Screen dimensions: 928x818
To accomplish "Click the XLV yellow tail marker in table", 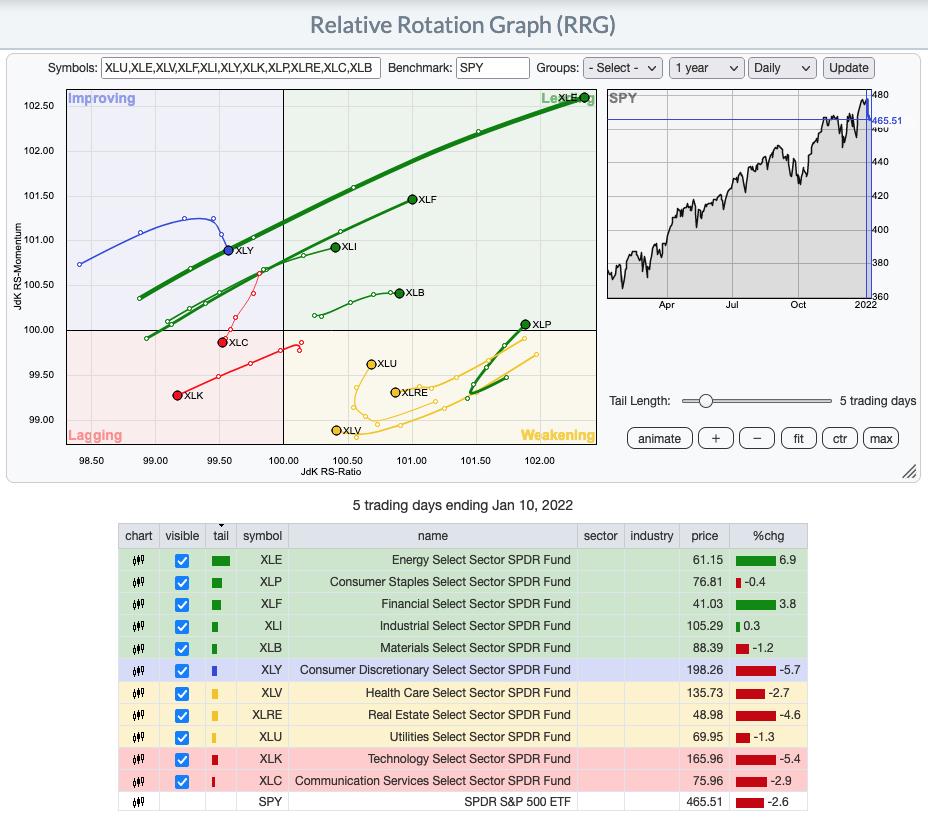I will pyautogui.click(x=215, y=693).
